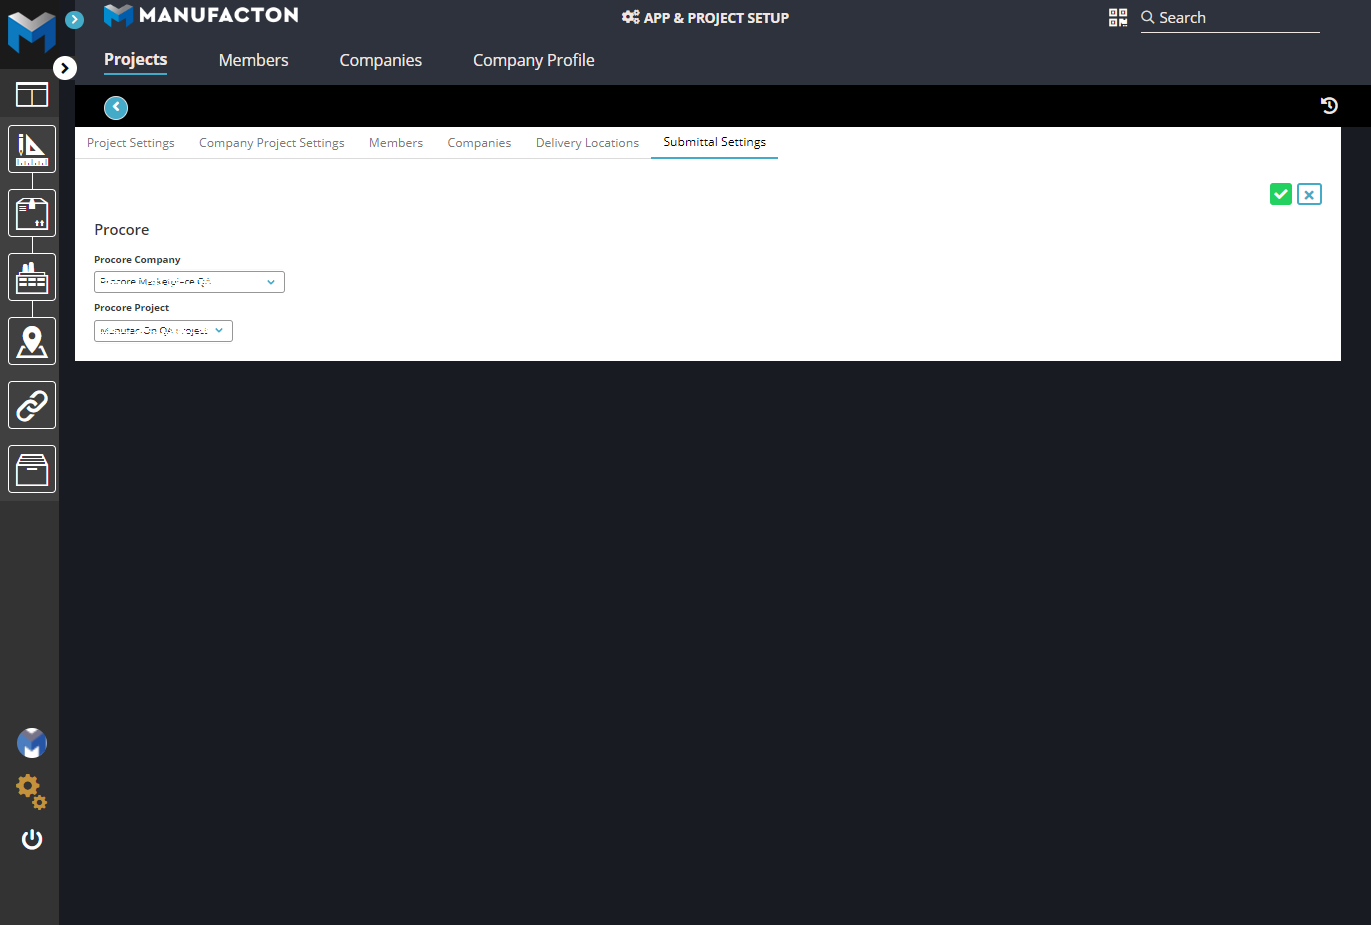Viewport: 1371px width, 925px height.
Task: Open the Members top navigation item
Action: click(253, 60)
